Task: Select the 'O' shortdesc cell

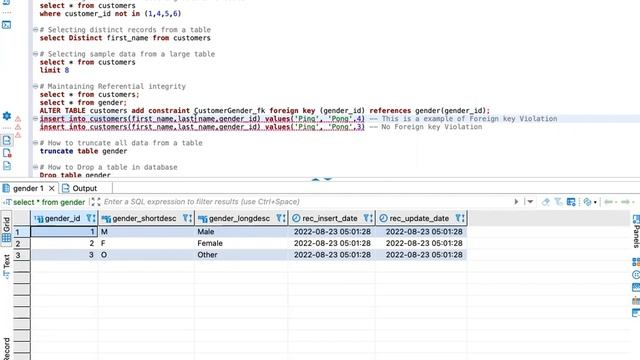Action: 146,255
